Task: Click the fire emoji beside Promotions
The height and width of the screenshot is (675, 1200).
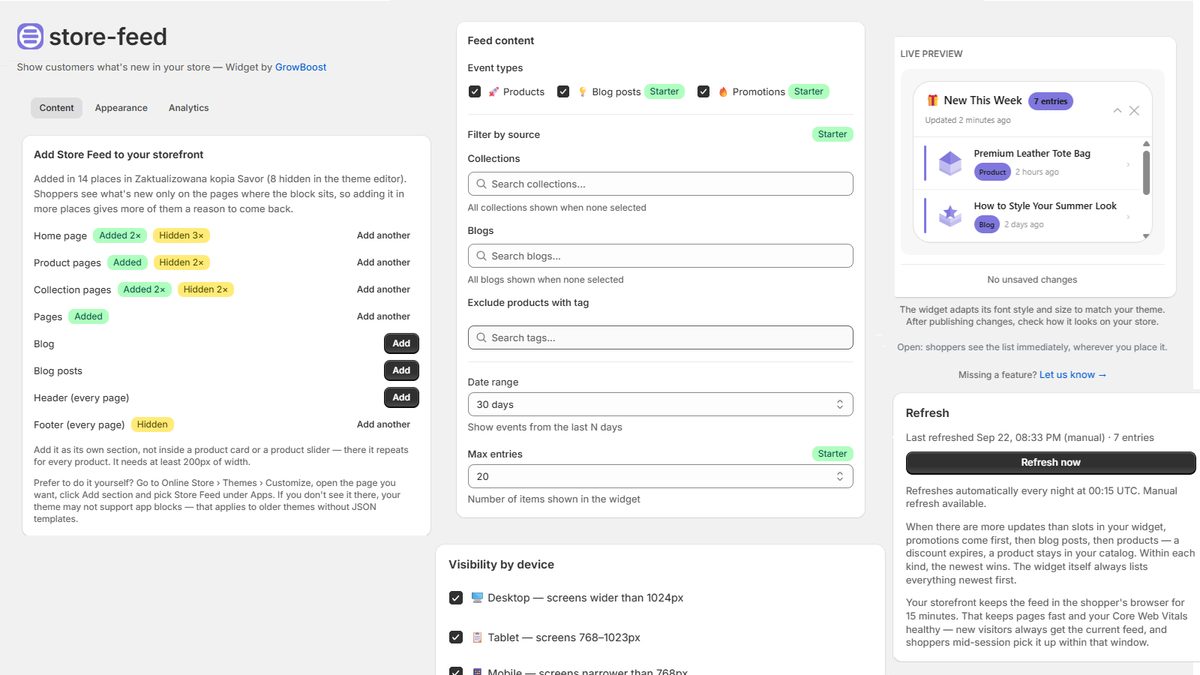Action: point(723,92)
